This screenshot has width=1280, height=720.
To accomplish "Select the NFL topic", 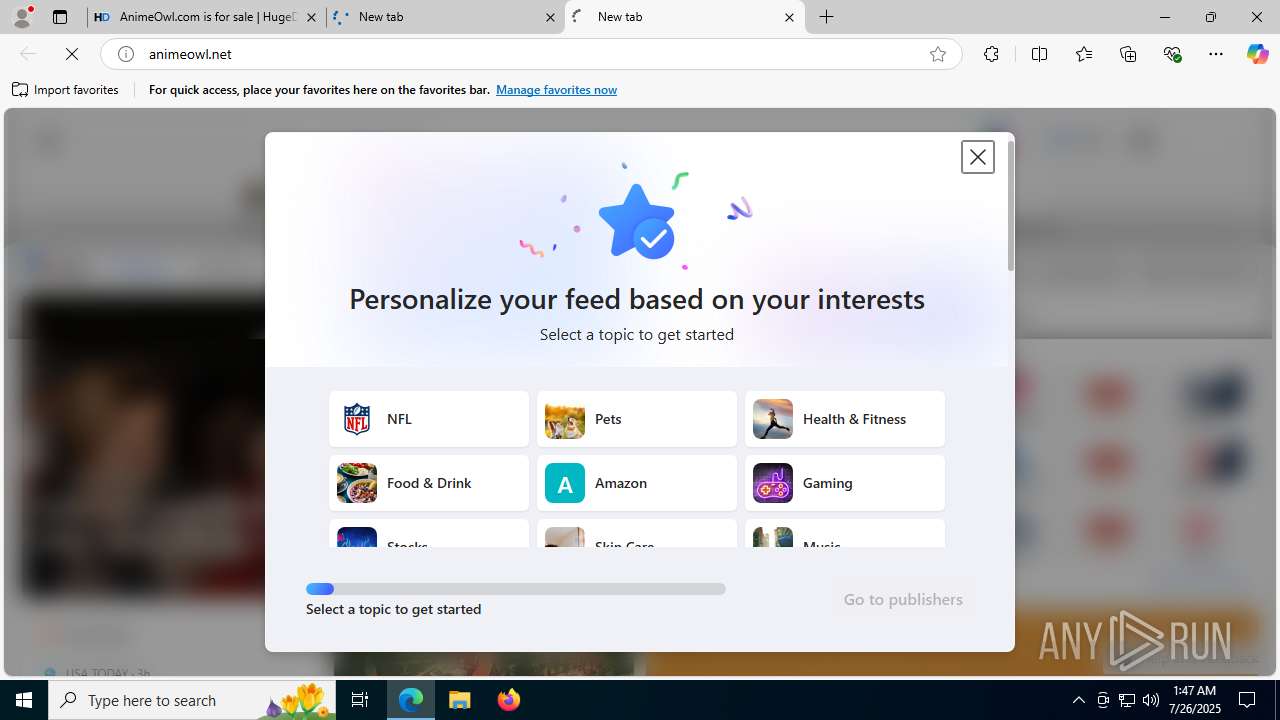I will (429, 419).
